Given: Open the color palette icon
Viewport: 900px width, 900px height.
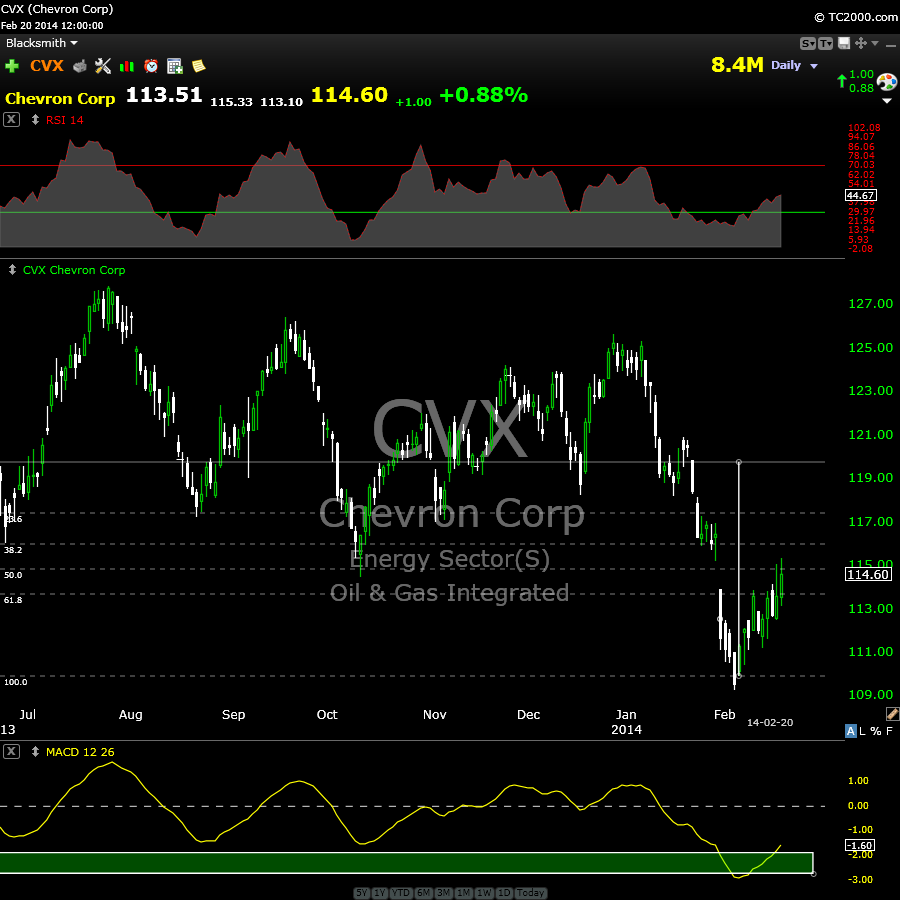Looking at the screenshot, I should point(887,82).
